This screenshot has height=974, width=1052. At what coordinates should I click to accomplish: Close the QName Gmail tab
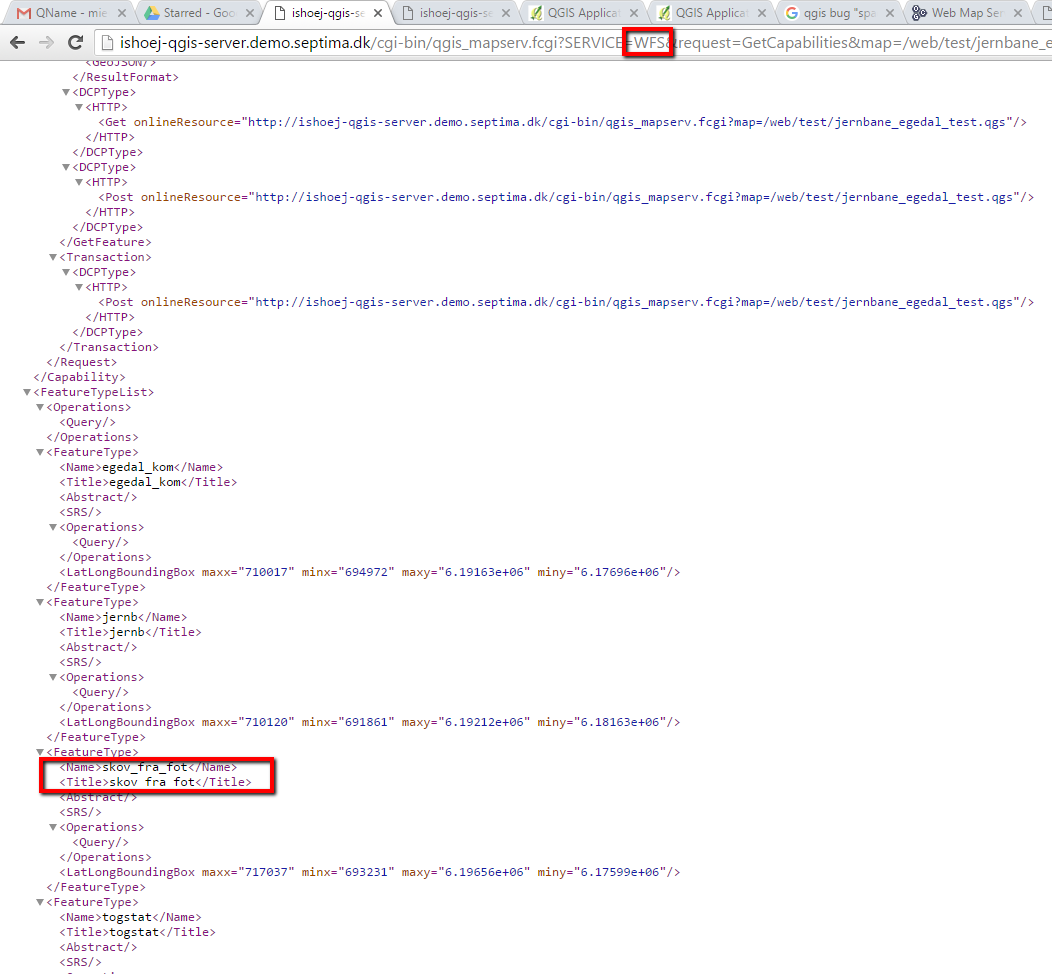[121, 13]
